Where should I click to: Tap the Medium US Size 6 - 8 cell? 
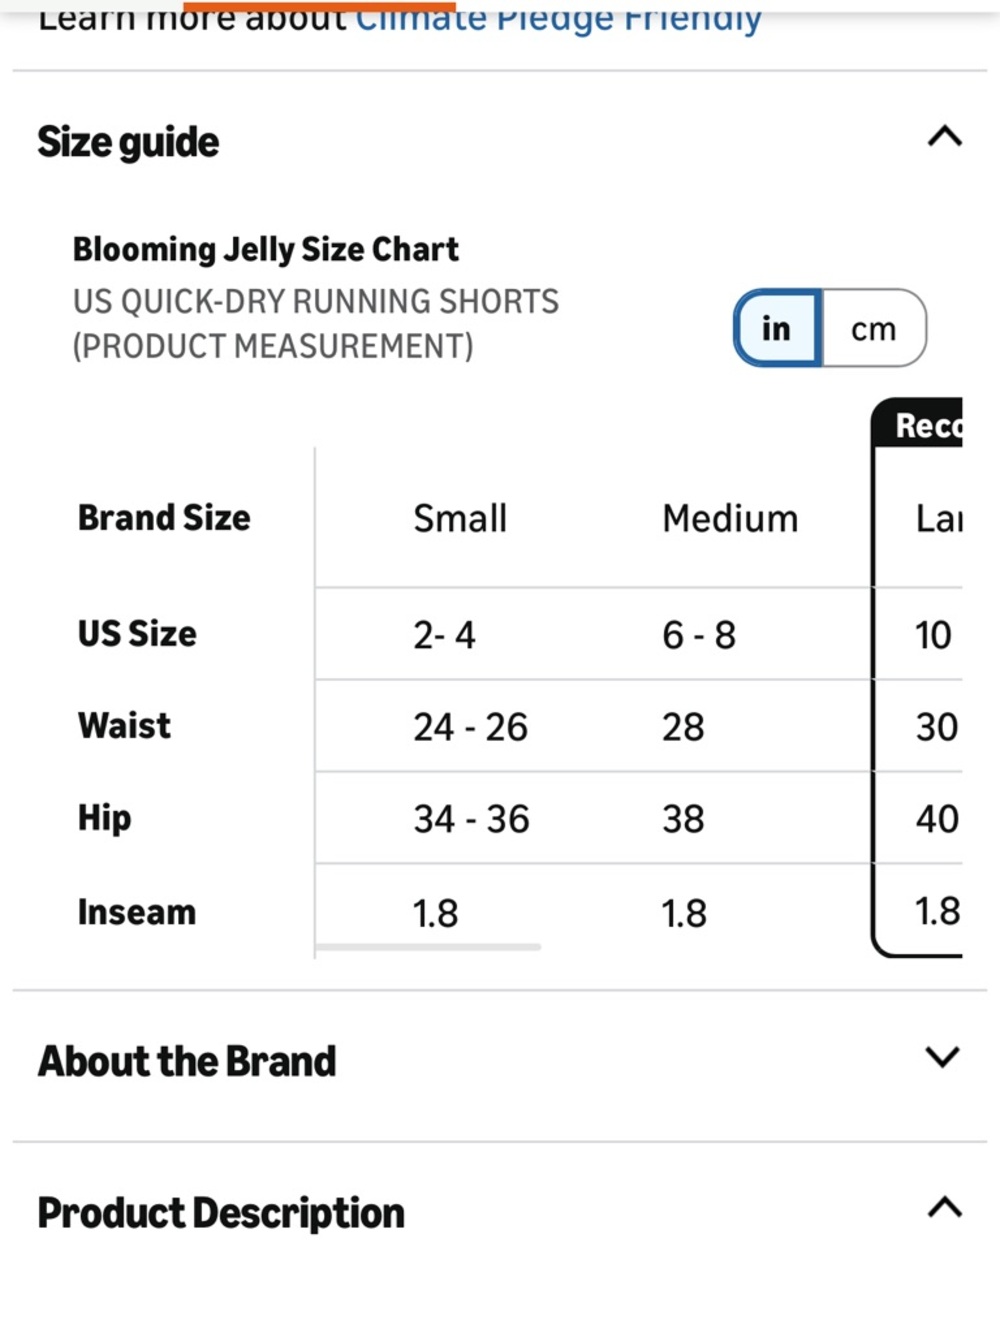point(699,635)
